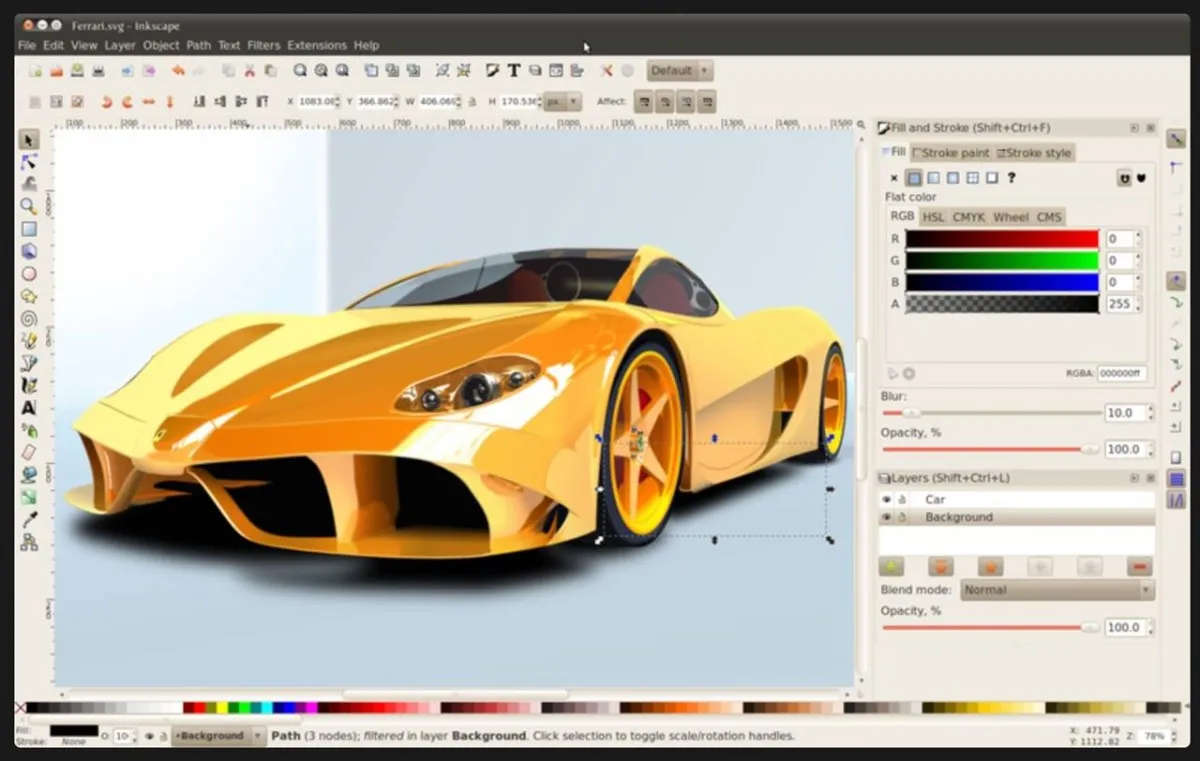Open the layer selector Background dropdown

(x=218, y=736)
